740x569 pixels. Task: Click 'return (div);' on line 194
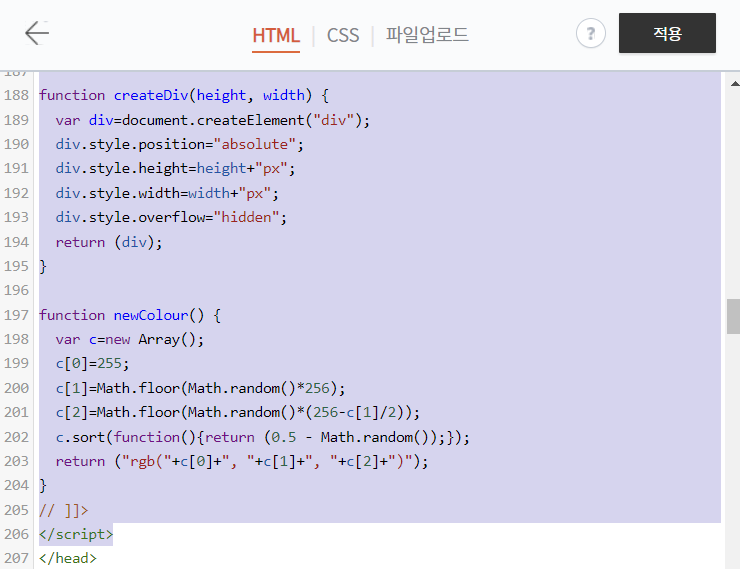coord(109,243)
